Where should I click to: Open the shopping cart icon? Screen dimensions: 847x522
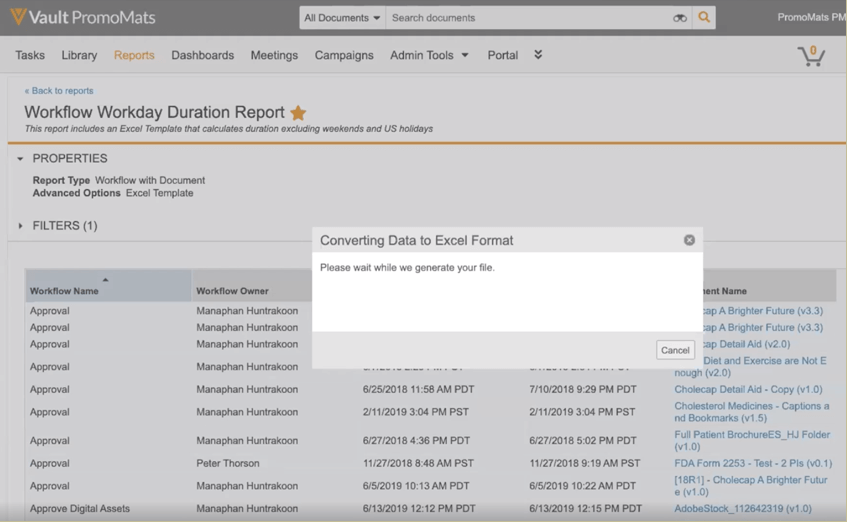811,56
